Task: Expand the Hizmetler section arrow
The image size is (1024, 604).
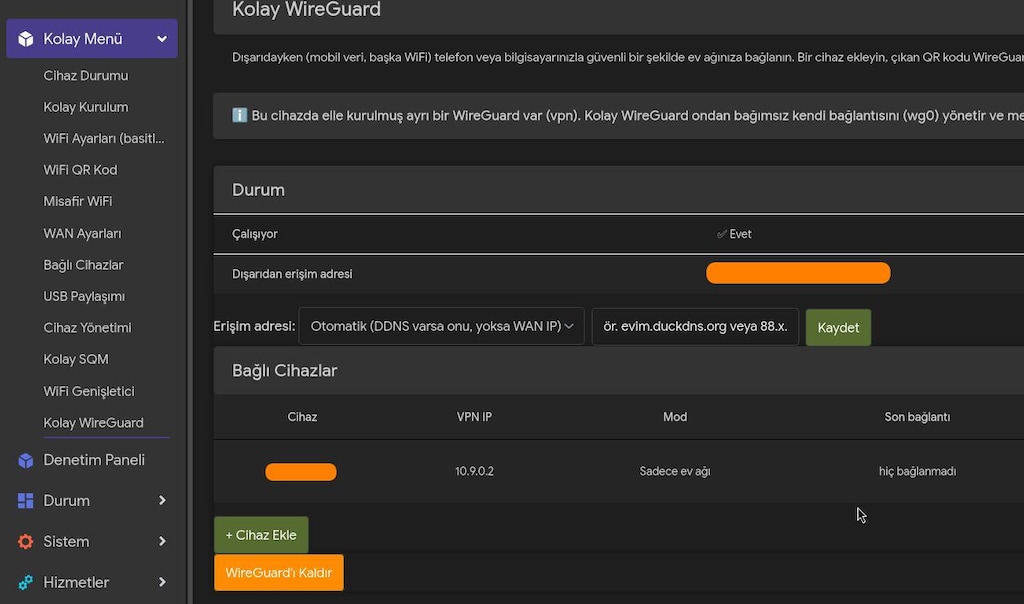Action: pos(162,582)
